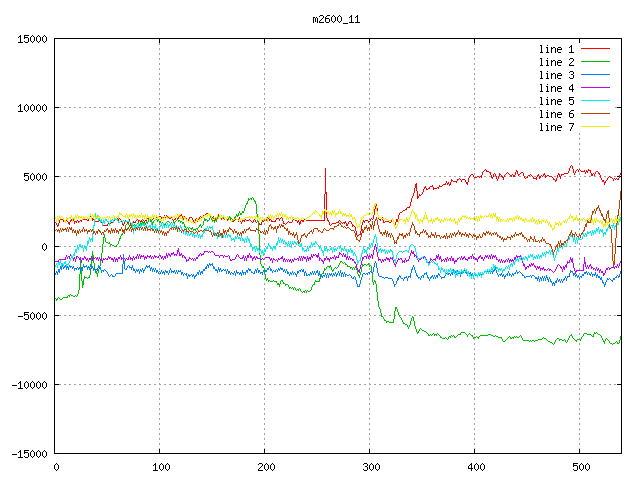Click the blue sample beside line 3

point(596,75)
